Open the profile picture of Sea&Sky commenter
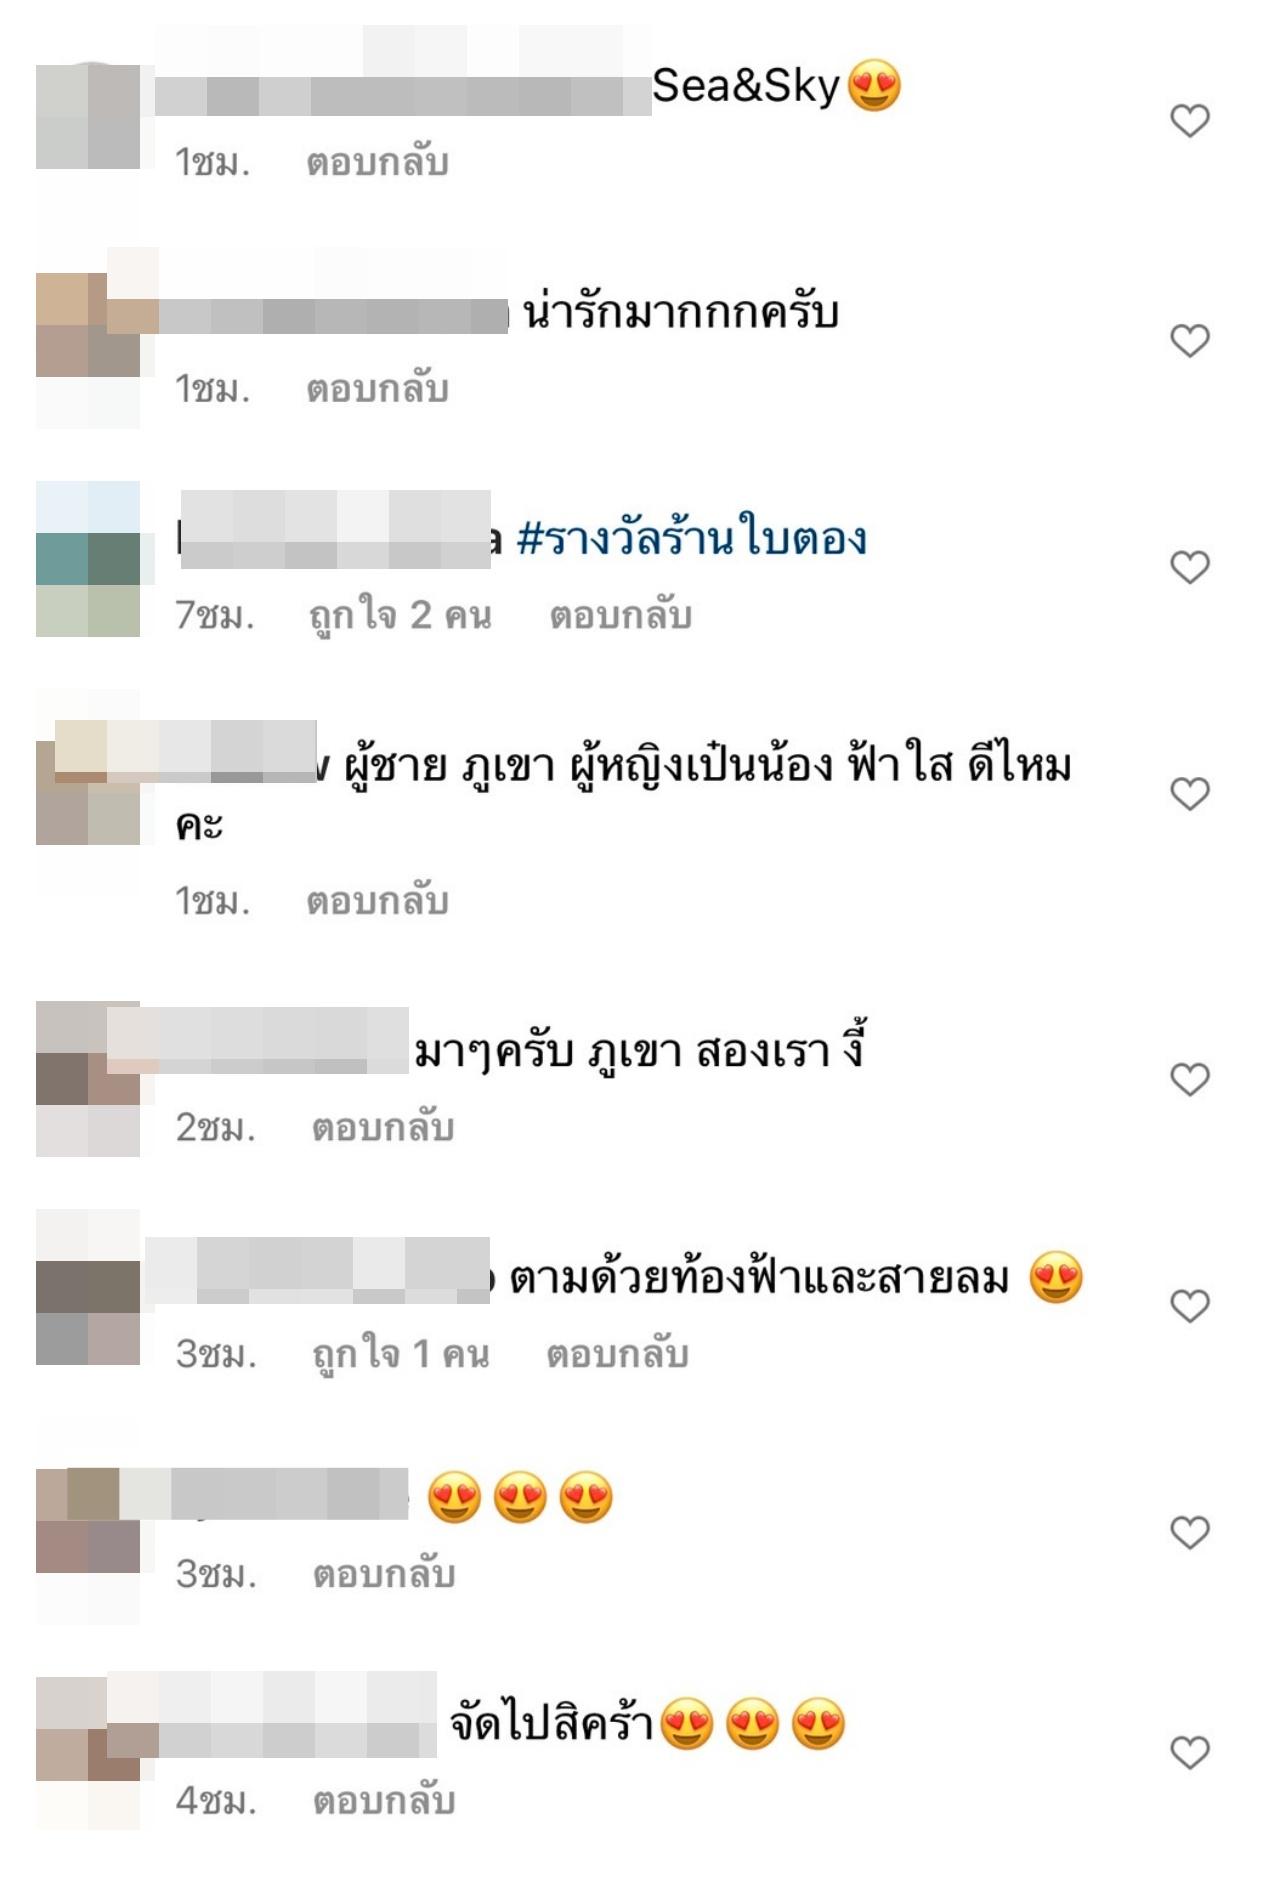Image resolution: width=1280 pixels, height=1887 pixels. coord(88,116)
